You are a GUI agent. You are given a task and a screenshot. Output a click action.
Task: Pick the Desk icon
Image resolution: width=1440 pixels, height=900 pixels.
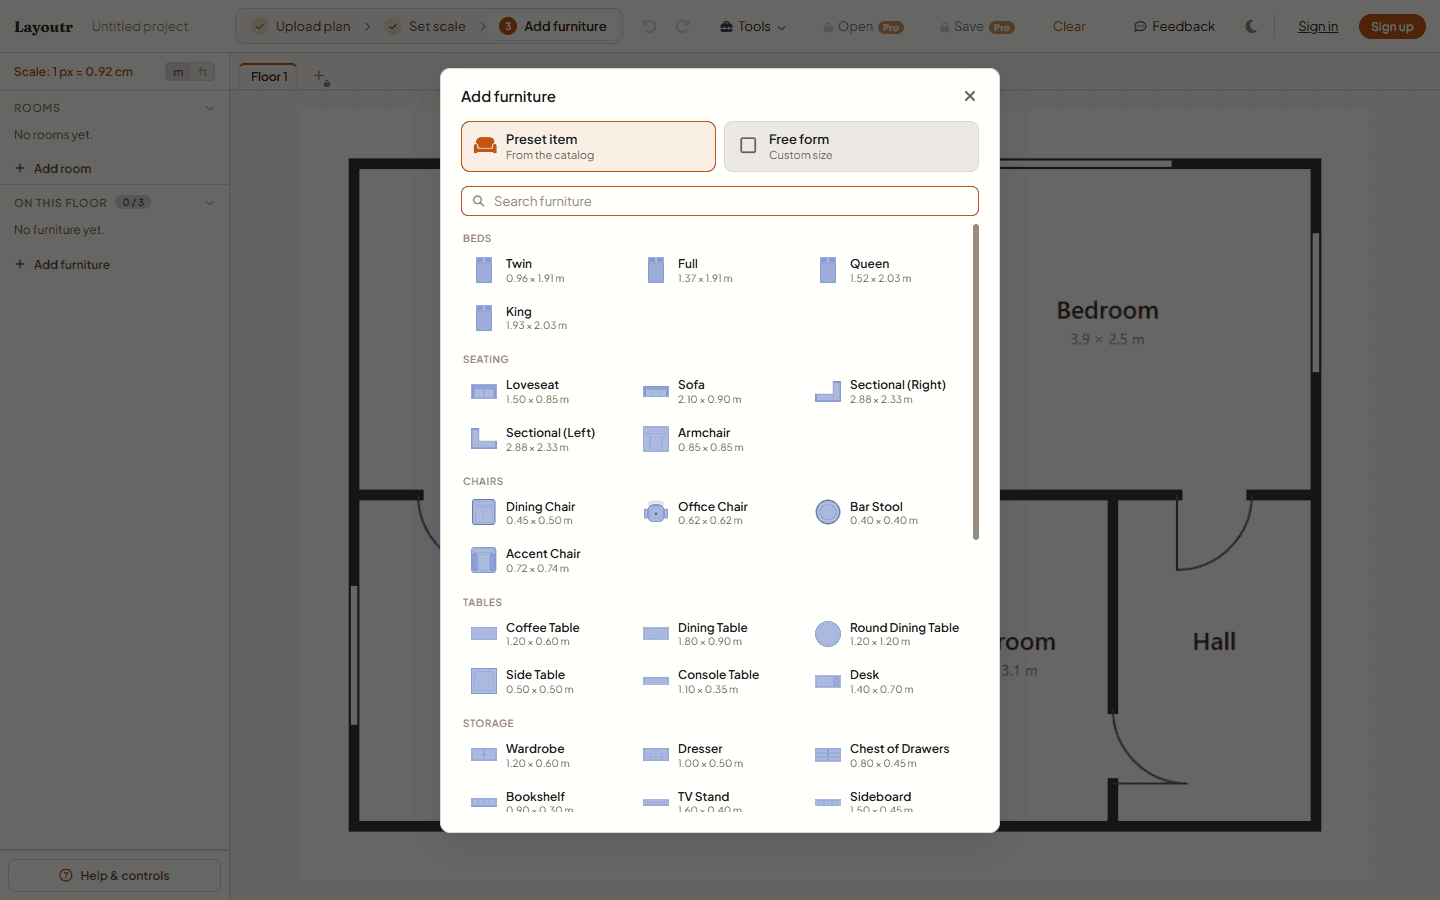[828, 681]
